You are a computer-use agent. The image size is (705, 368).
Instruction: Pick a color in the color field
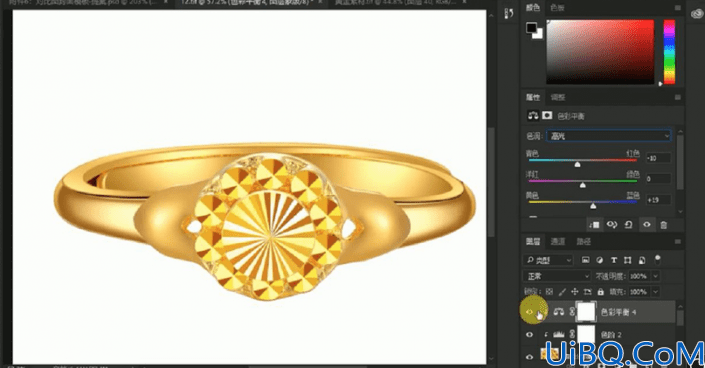tap(600, 51)
